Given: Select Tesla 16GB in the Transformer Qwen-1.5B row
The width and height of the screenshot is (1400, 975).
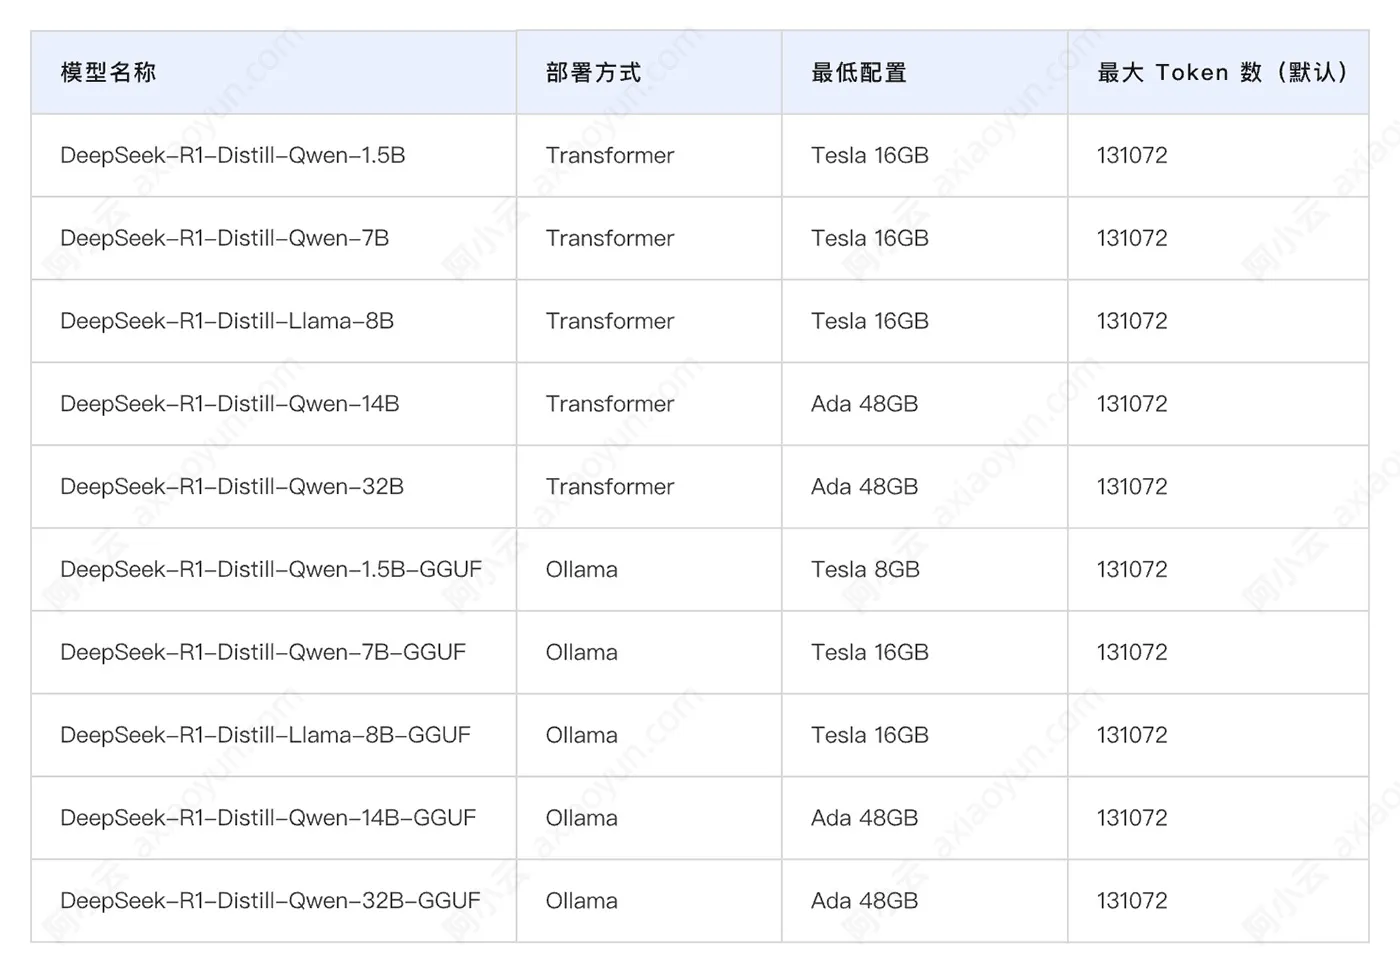Looking at the screenshot, I should [x=870, y=155].
